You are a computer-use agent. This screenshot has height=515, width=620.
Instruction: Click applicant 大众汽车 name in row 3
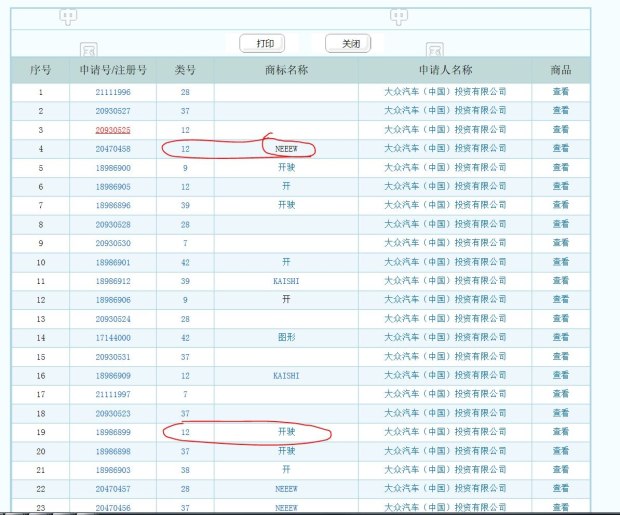445,130
